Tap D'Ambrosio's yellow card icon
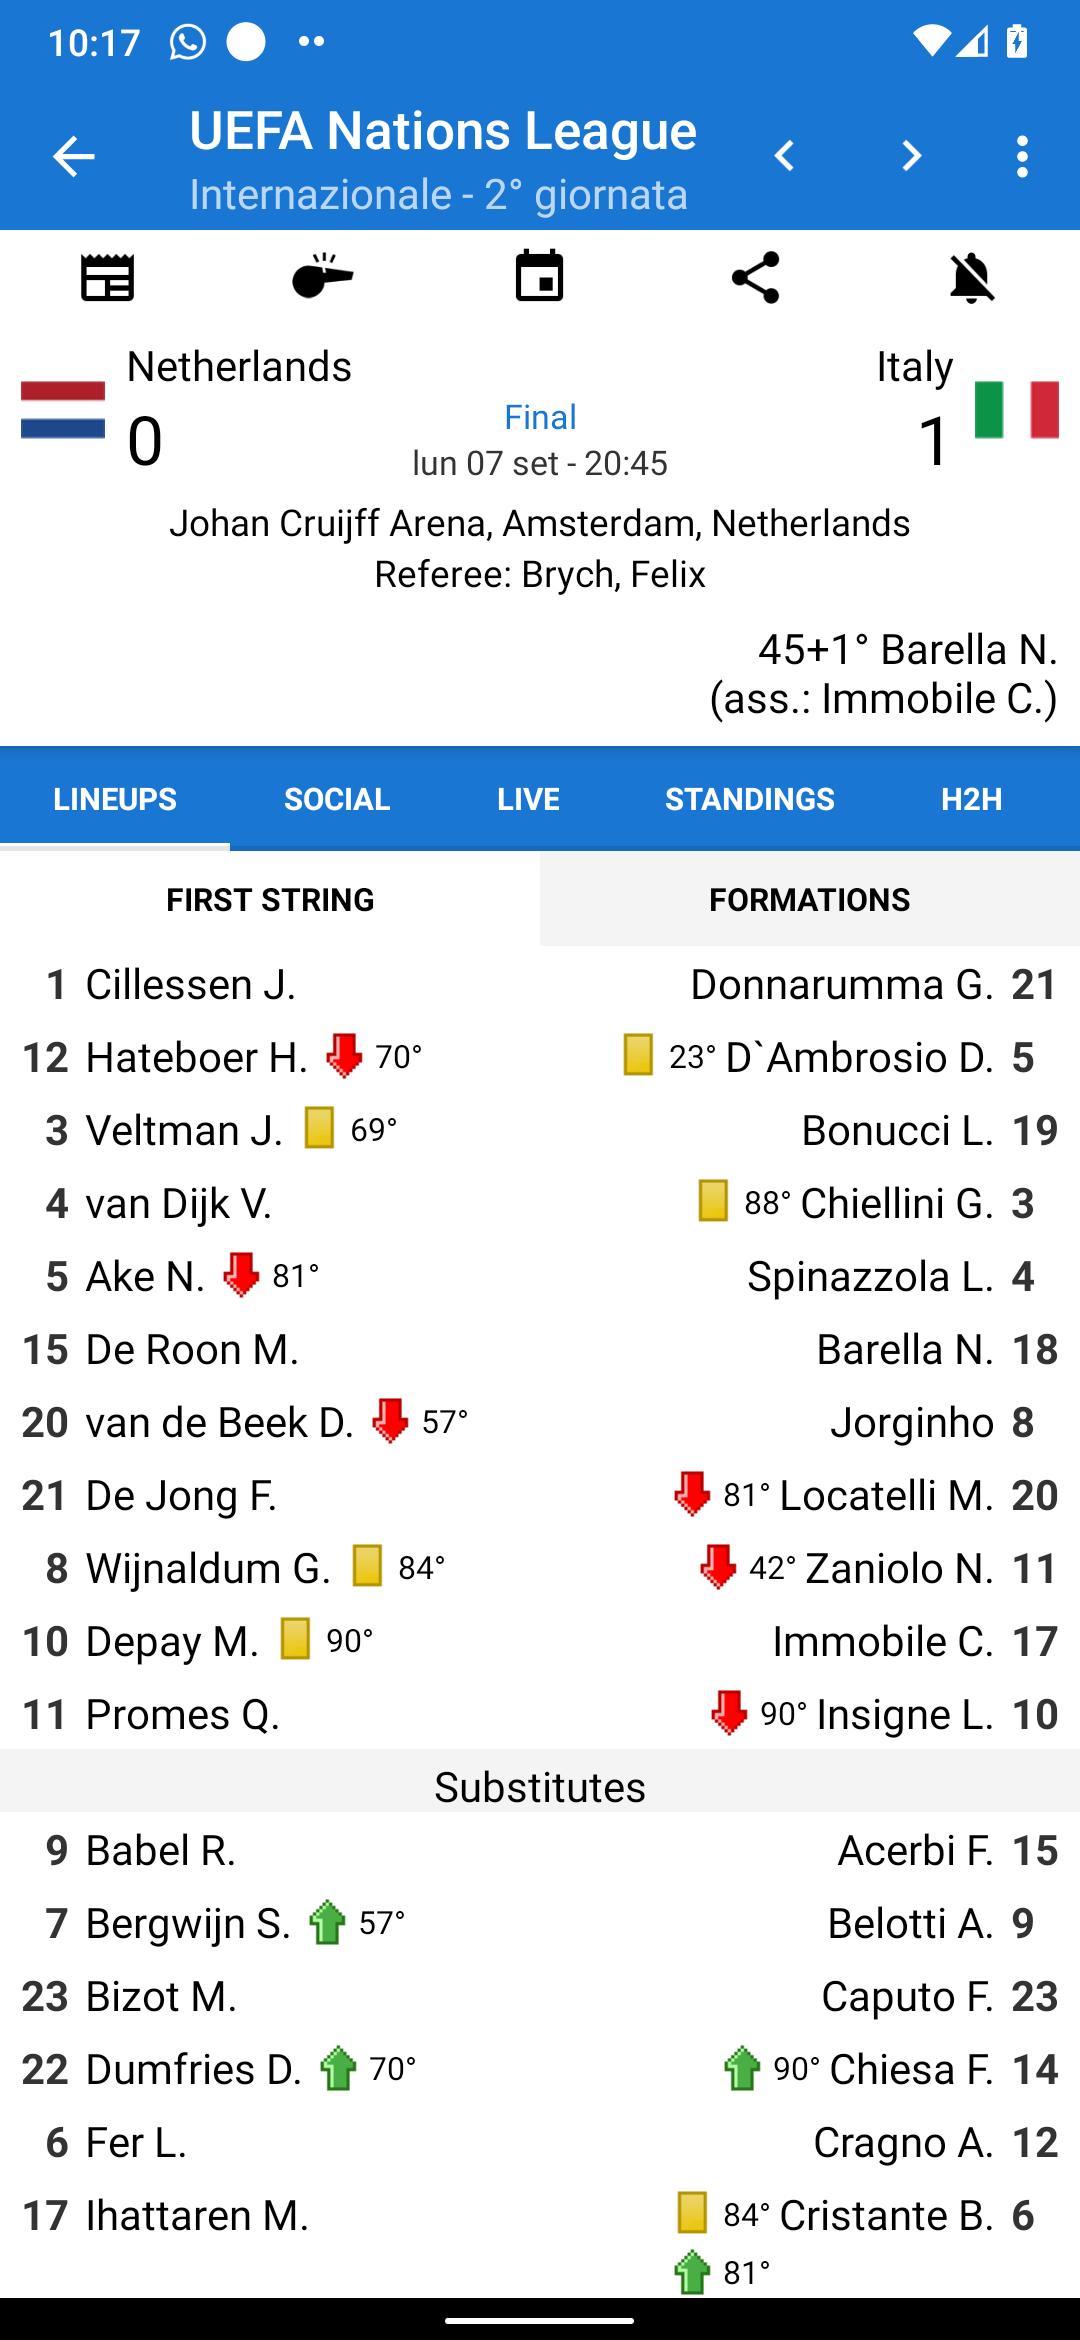 pos(638,1055)
